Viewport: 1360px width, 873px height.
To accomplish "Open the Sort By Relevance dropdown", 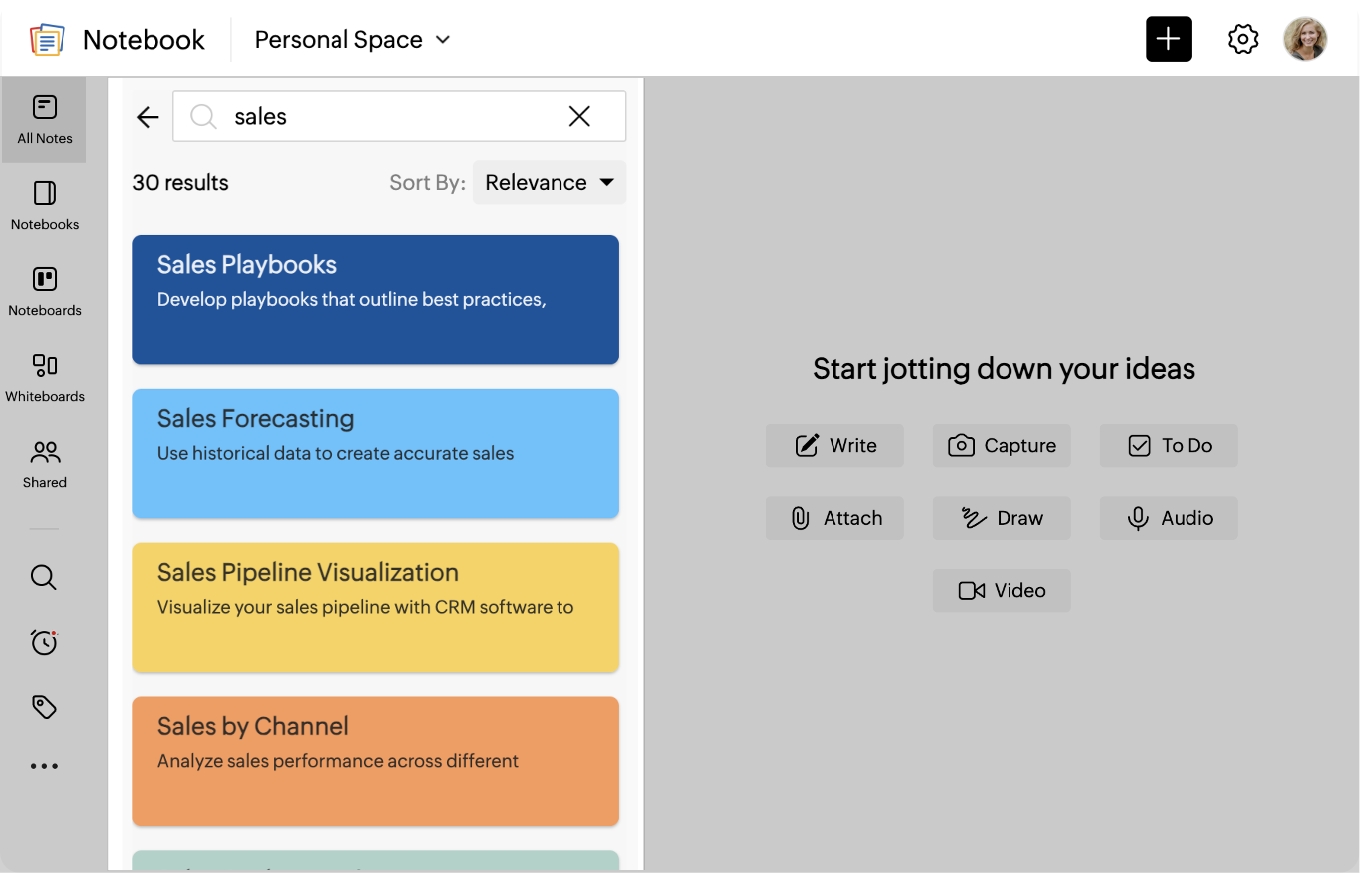I will (x=549, y=182).
